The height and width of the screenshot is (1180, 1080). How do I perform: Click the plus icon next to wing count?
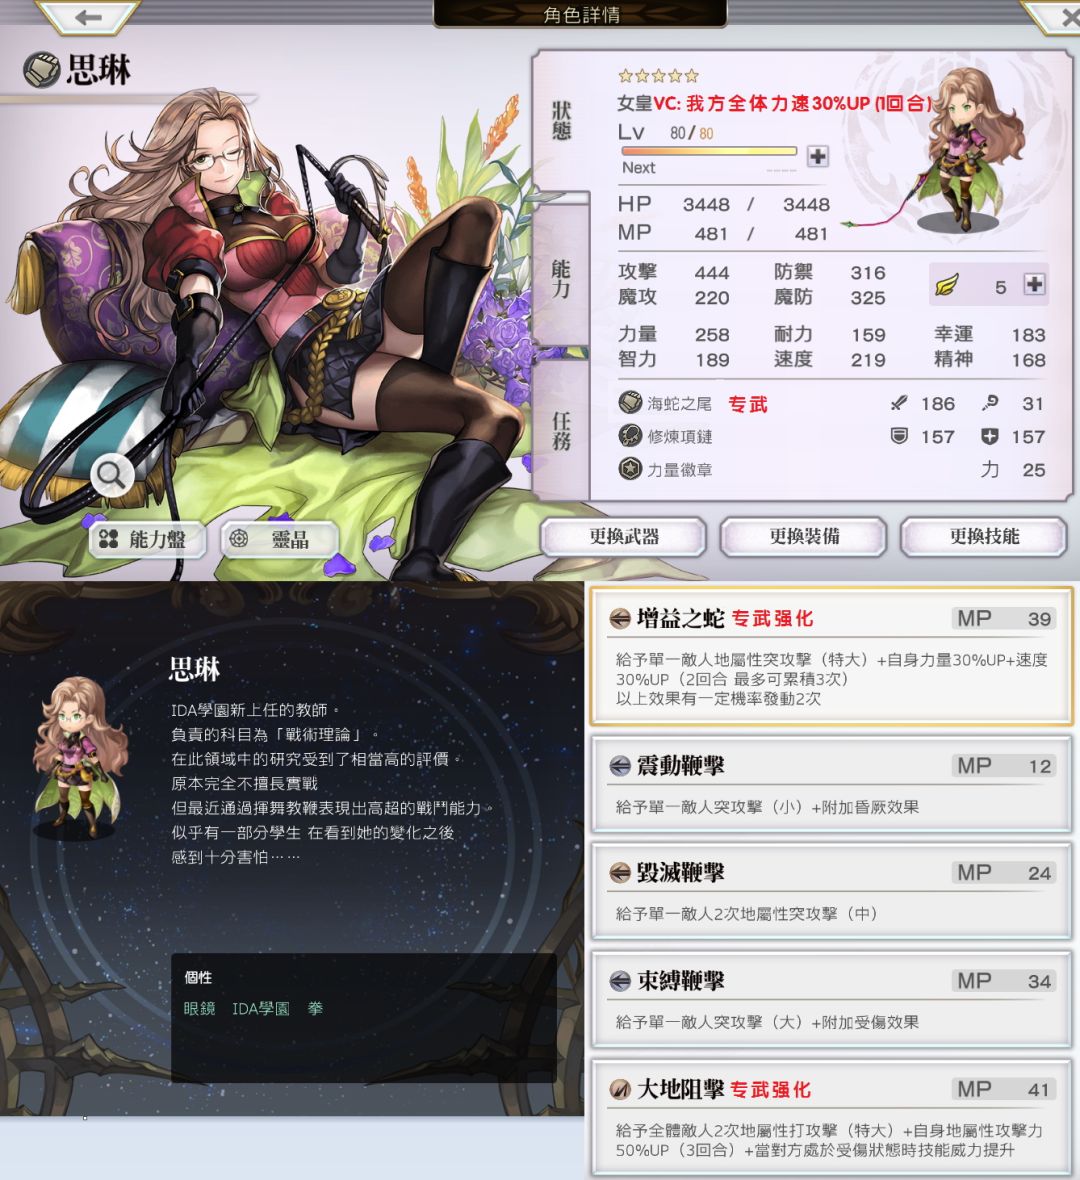pos(1034,284)
